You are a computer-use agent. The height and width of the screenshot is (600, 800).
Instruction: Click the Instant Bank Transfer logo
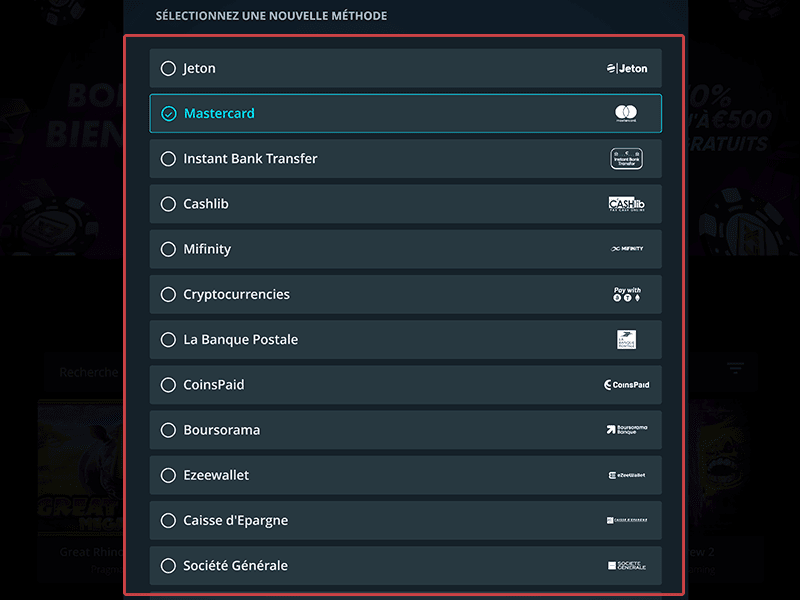coord(627,159)
